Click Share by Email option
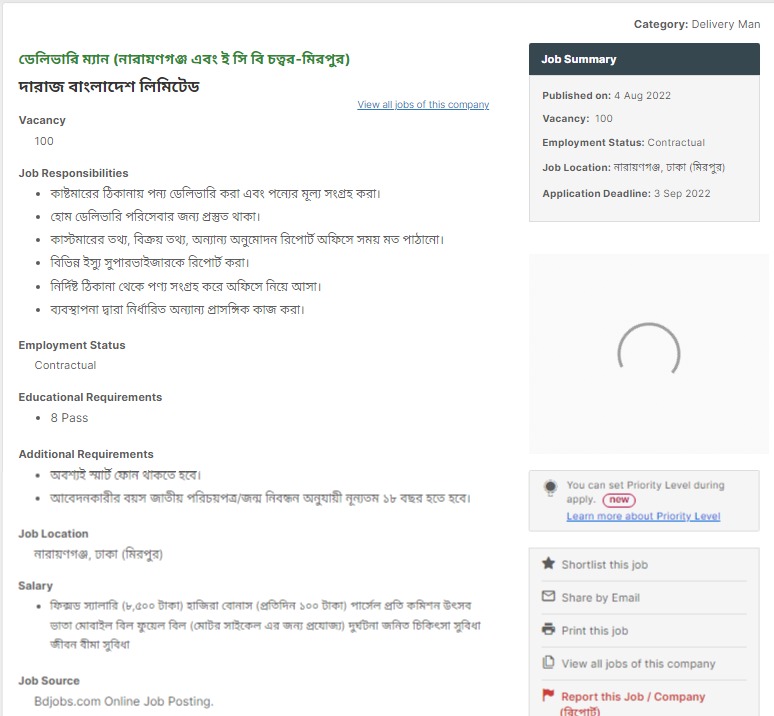The height and width of the screenshot is (716, 774). [601, 598]
